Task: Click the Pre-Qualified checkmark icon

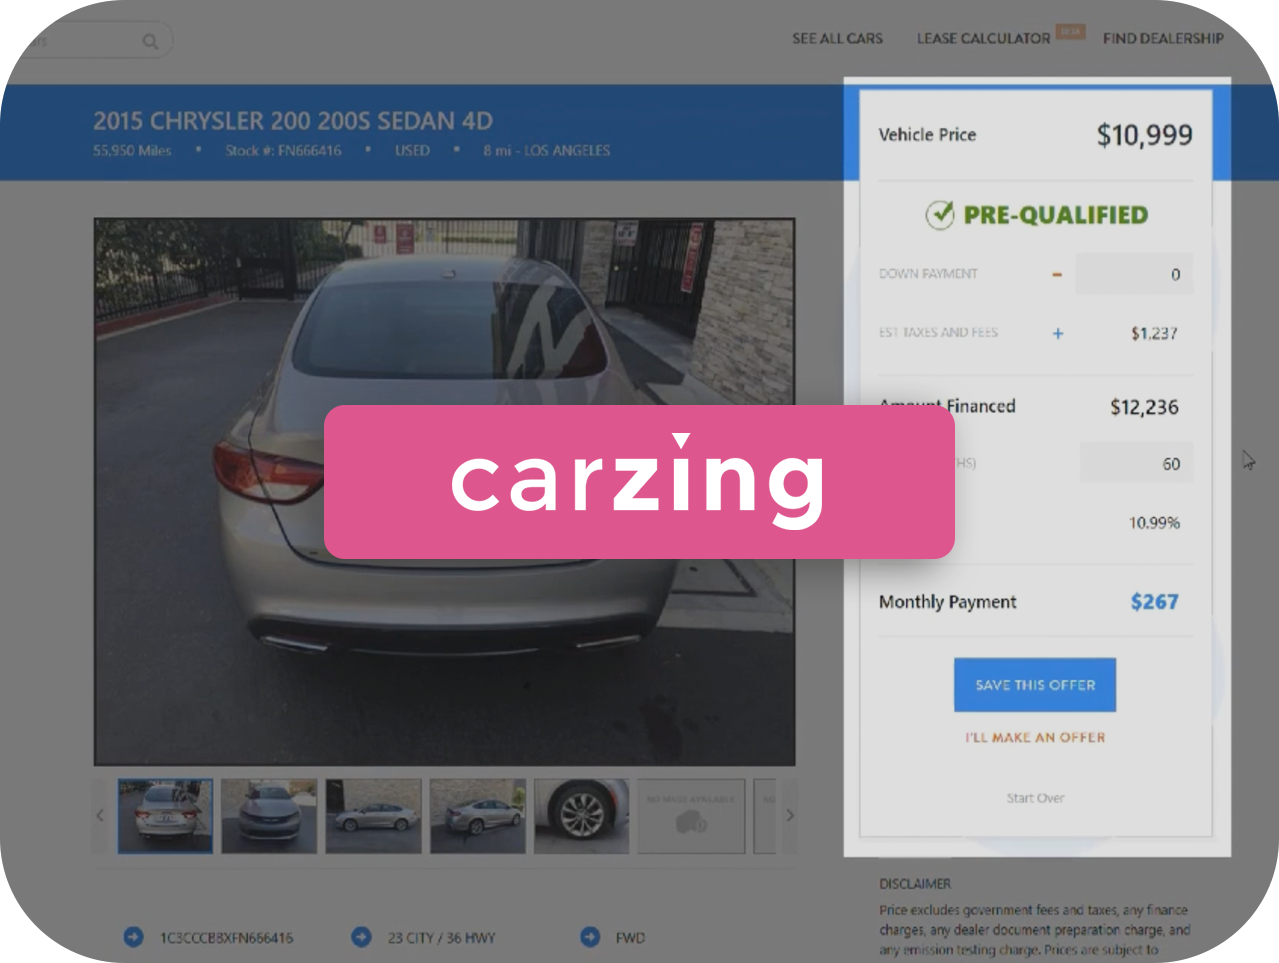Action: pos(939,215)
